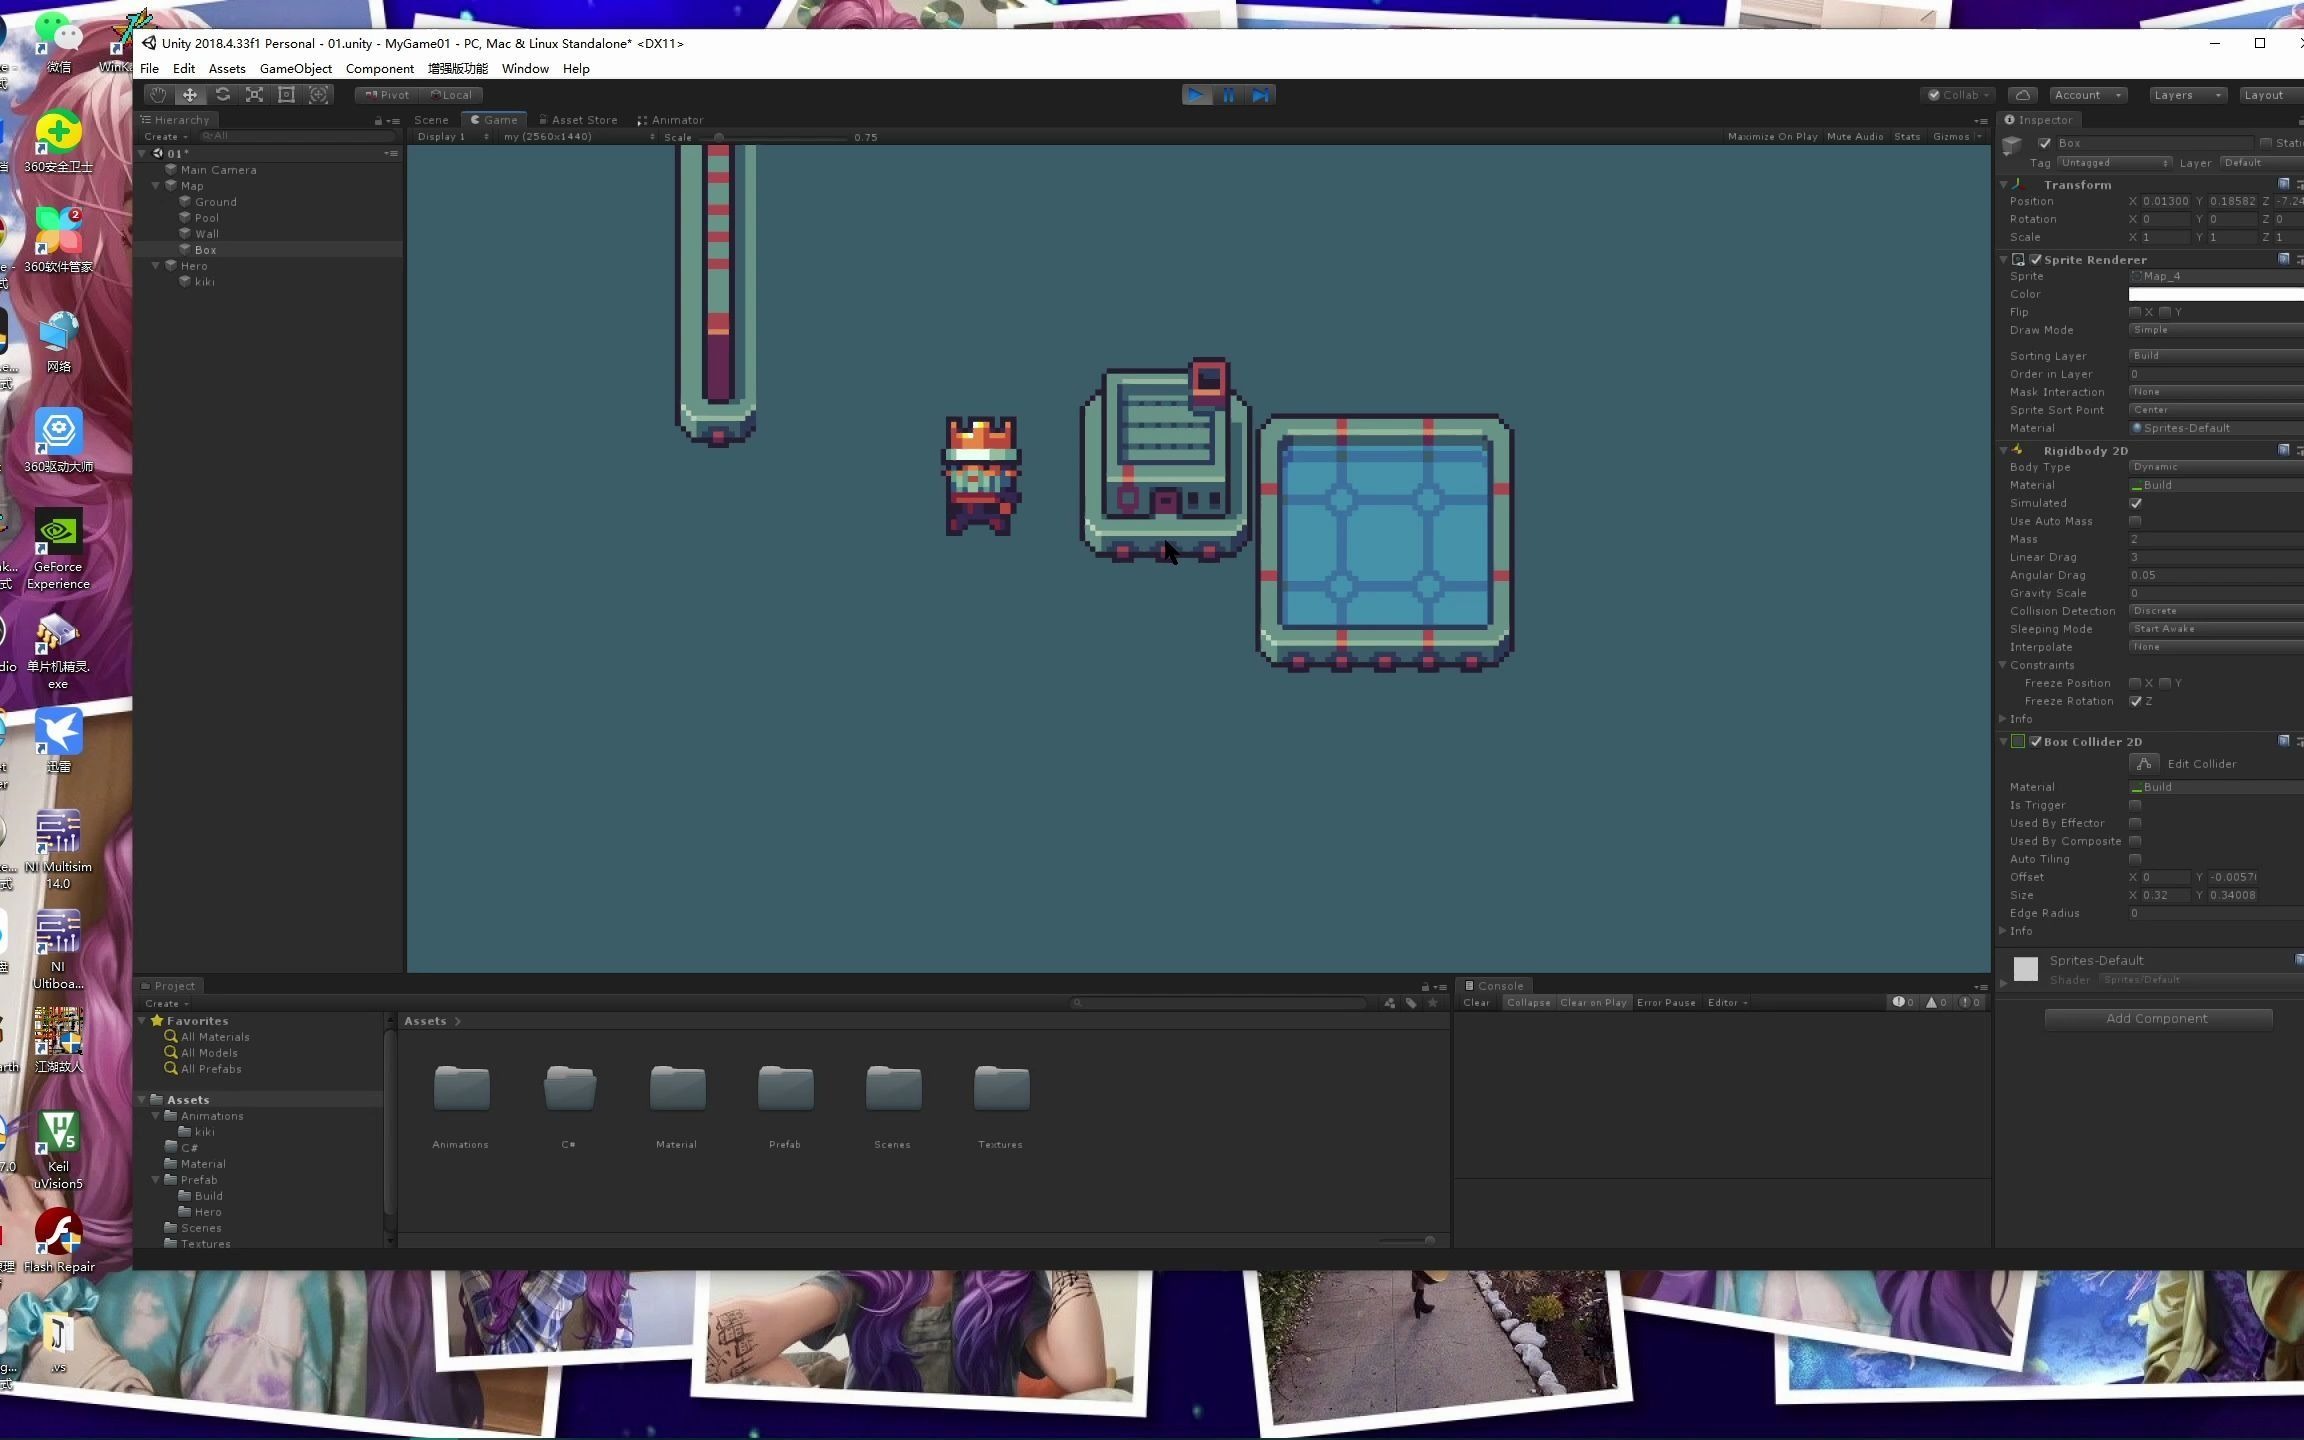Click the Color swatch in Sprite Renderer
This screenshot has height=1440, width=2304.
[2212, 293]
